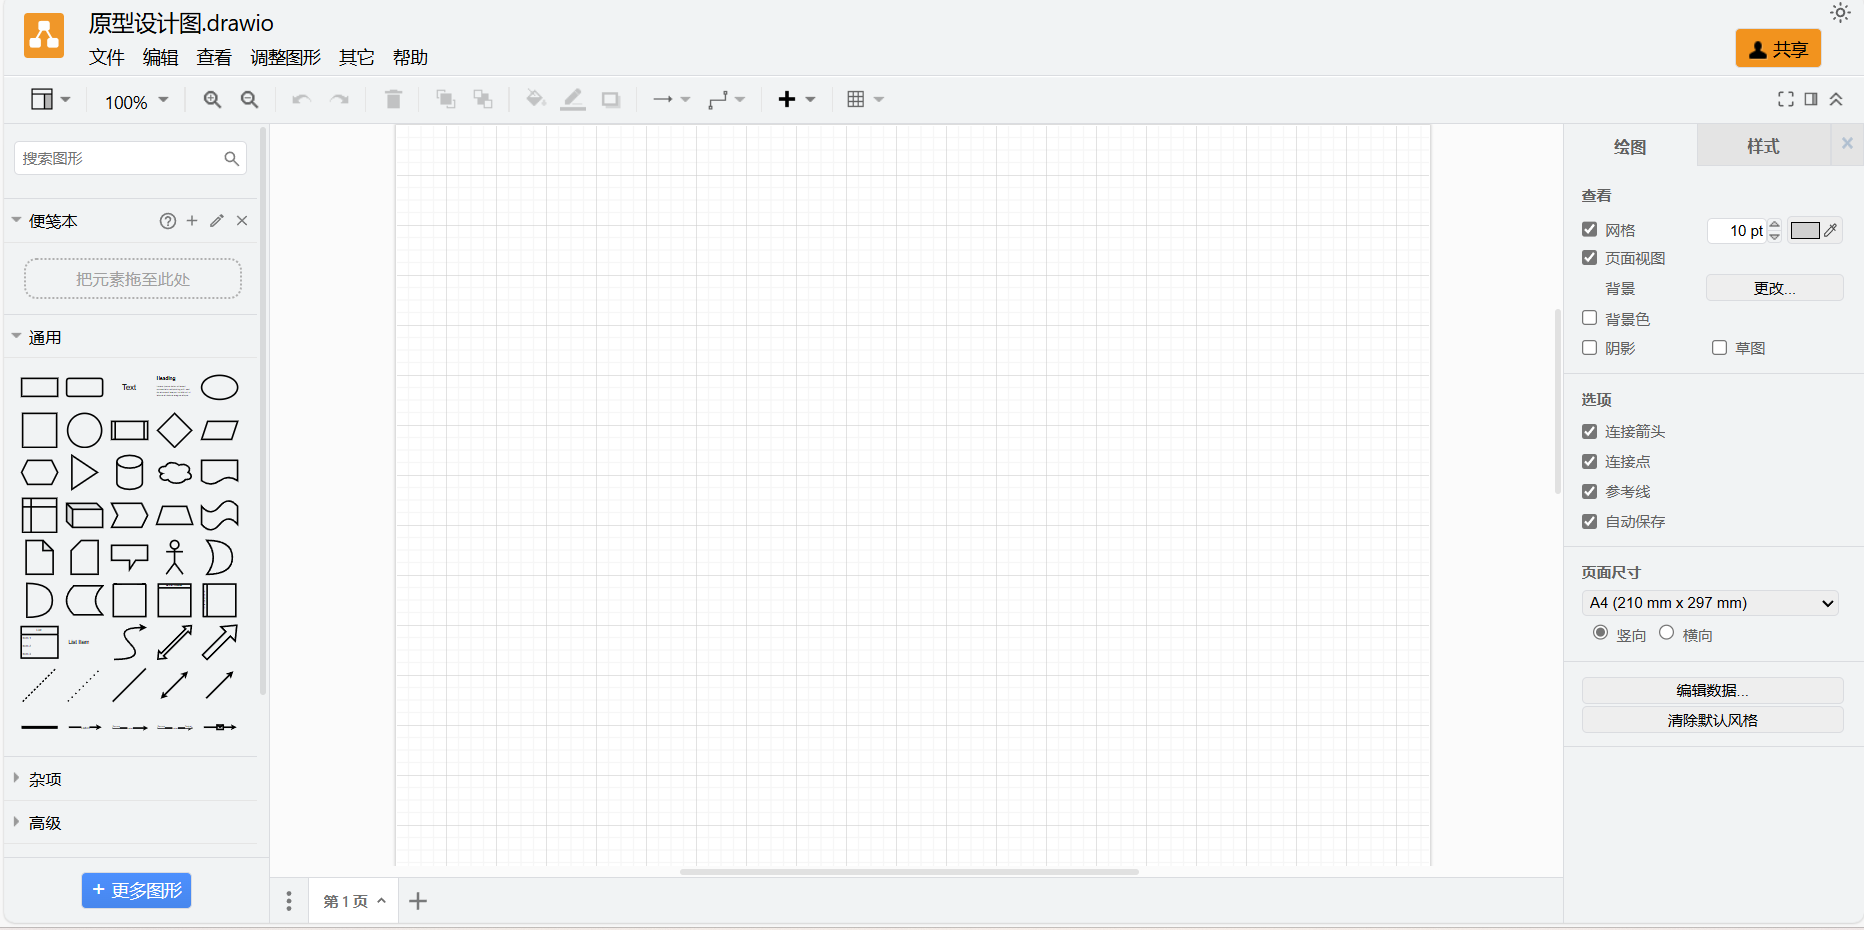Toggle the 网格 grid checkbox

click(x=1590, y=229)
